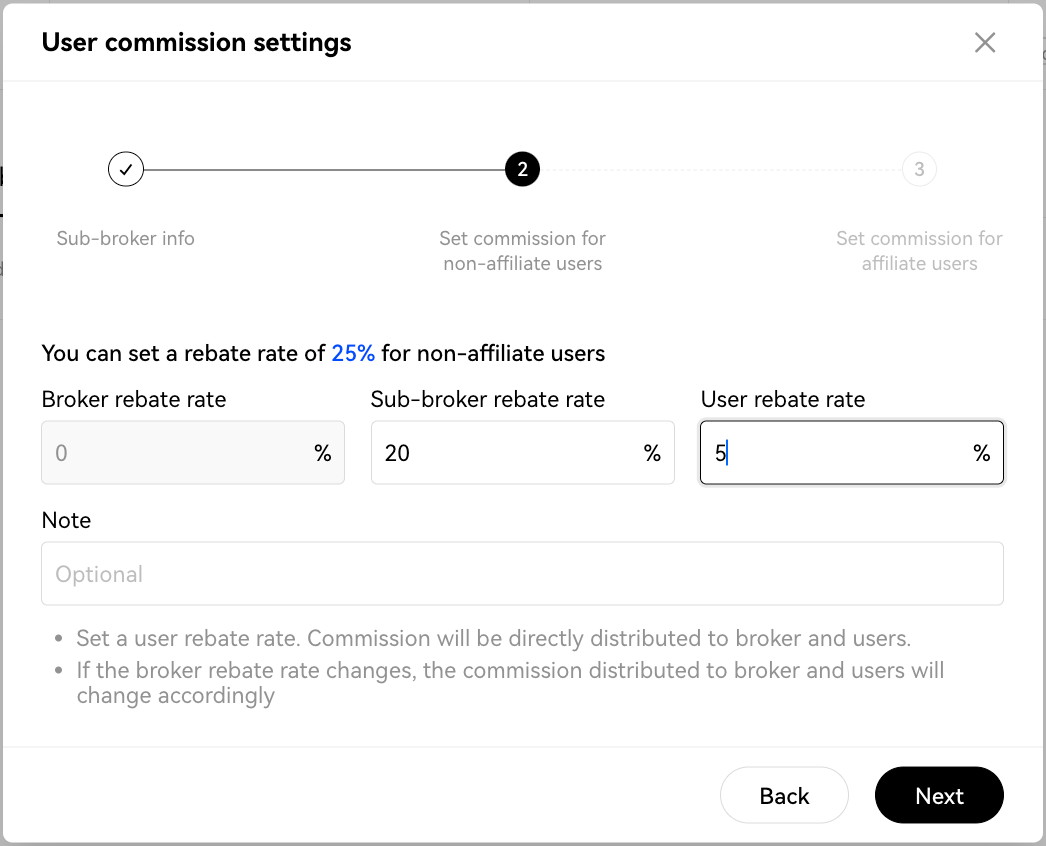
Task: Select the affiliate users commission step label
Action: 919,251
